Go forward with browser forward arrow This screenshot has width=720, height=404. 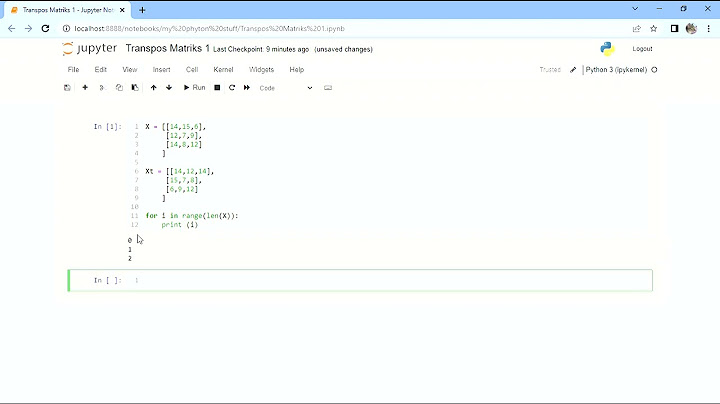(28, 28)
